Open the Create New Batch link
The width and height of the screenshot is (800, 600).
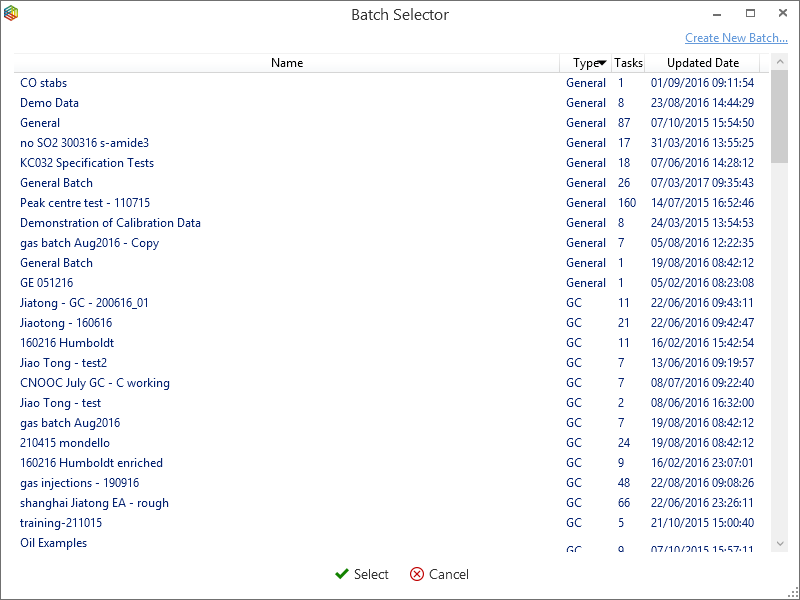click(x=736, y=38)
